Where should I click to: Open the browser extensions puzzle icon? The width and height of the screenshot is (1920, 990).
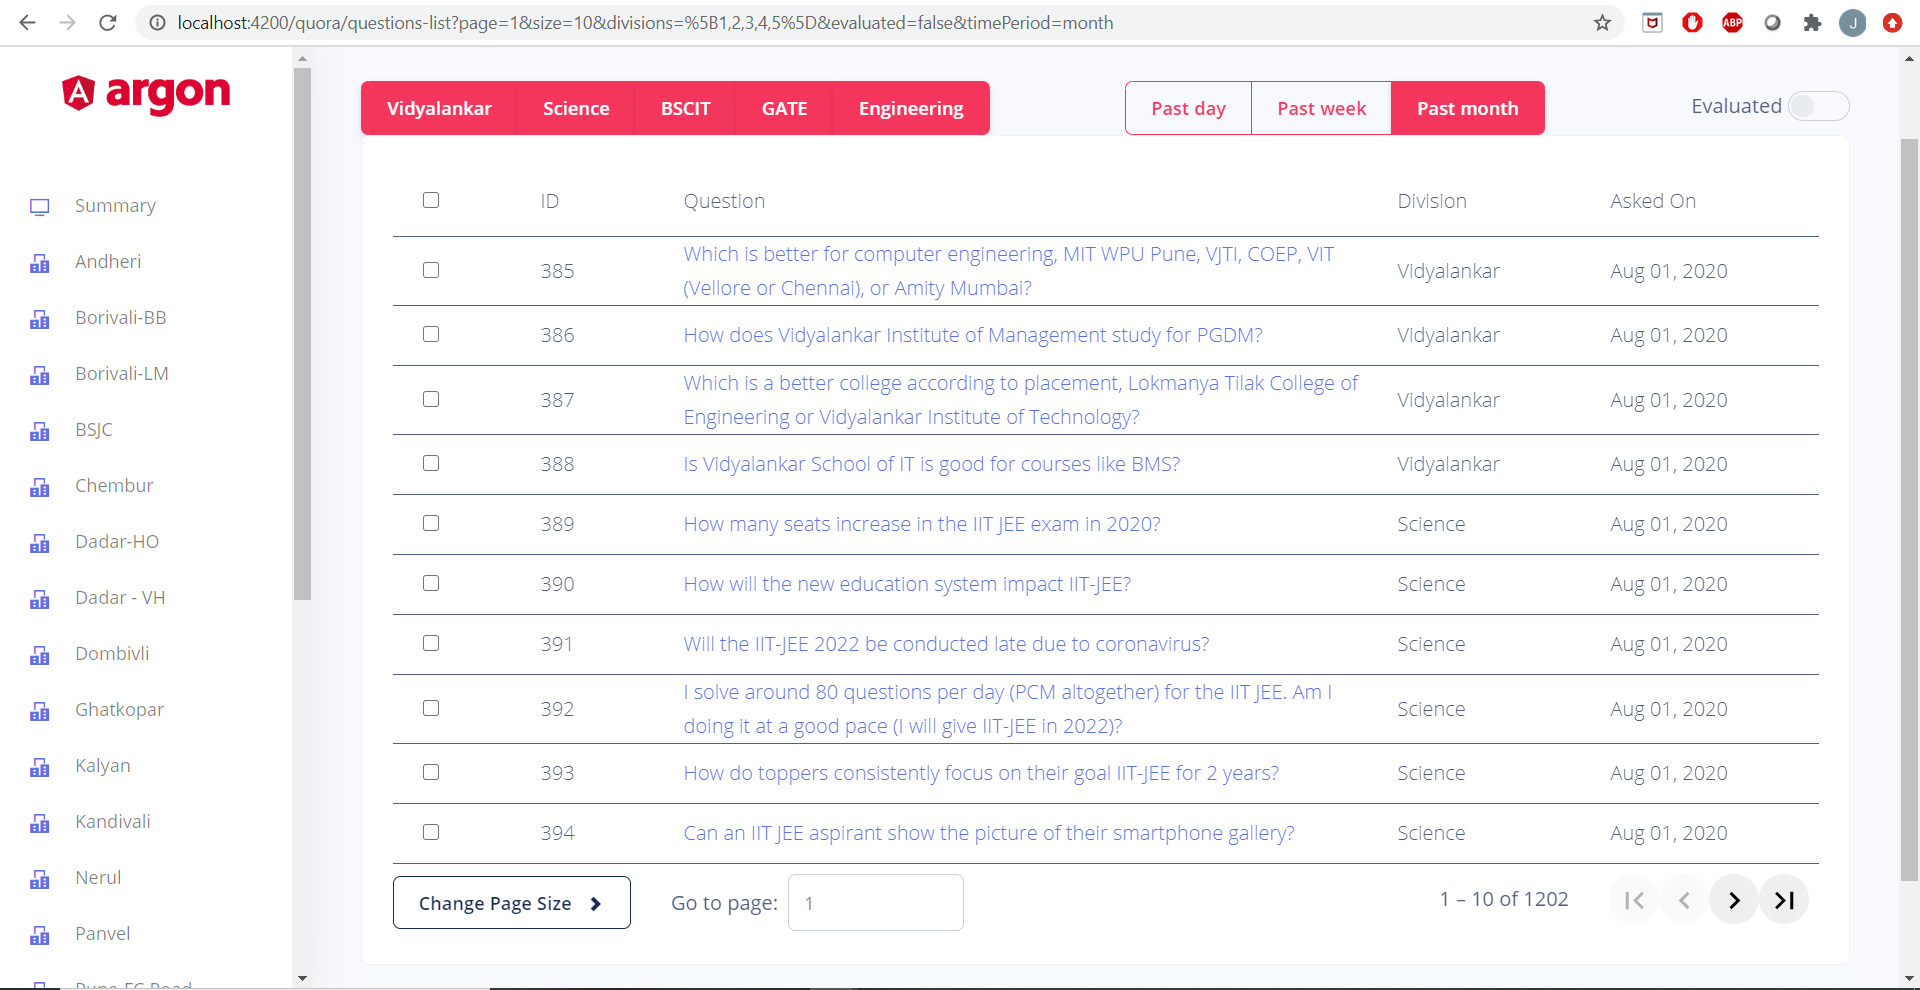(1812, 22)
